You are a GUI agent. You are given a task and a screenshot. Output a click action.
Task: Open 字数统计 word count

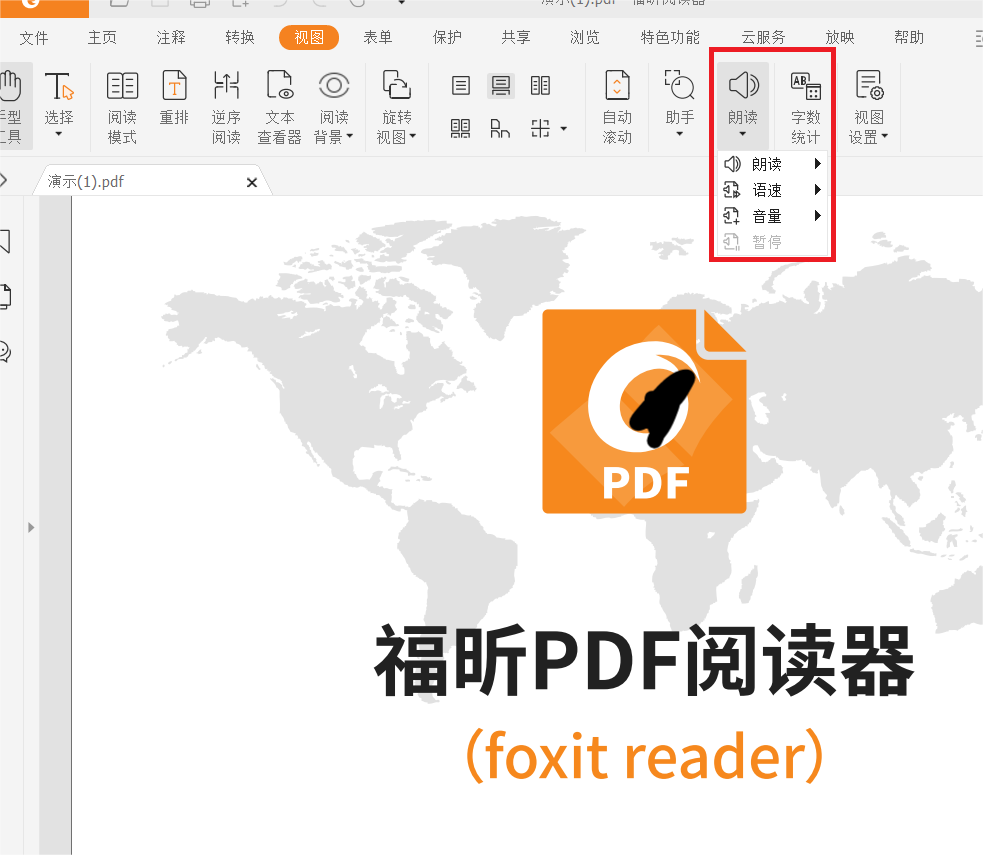click(x=805, y=100)
